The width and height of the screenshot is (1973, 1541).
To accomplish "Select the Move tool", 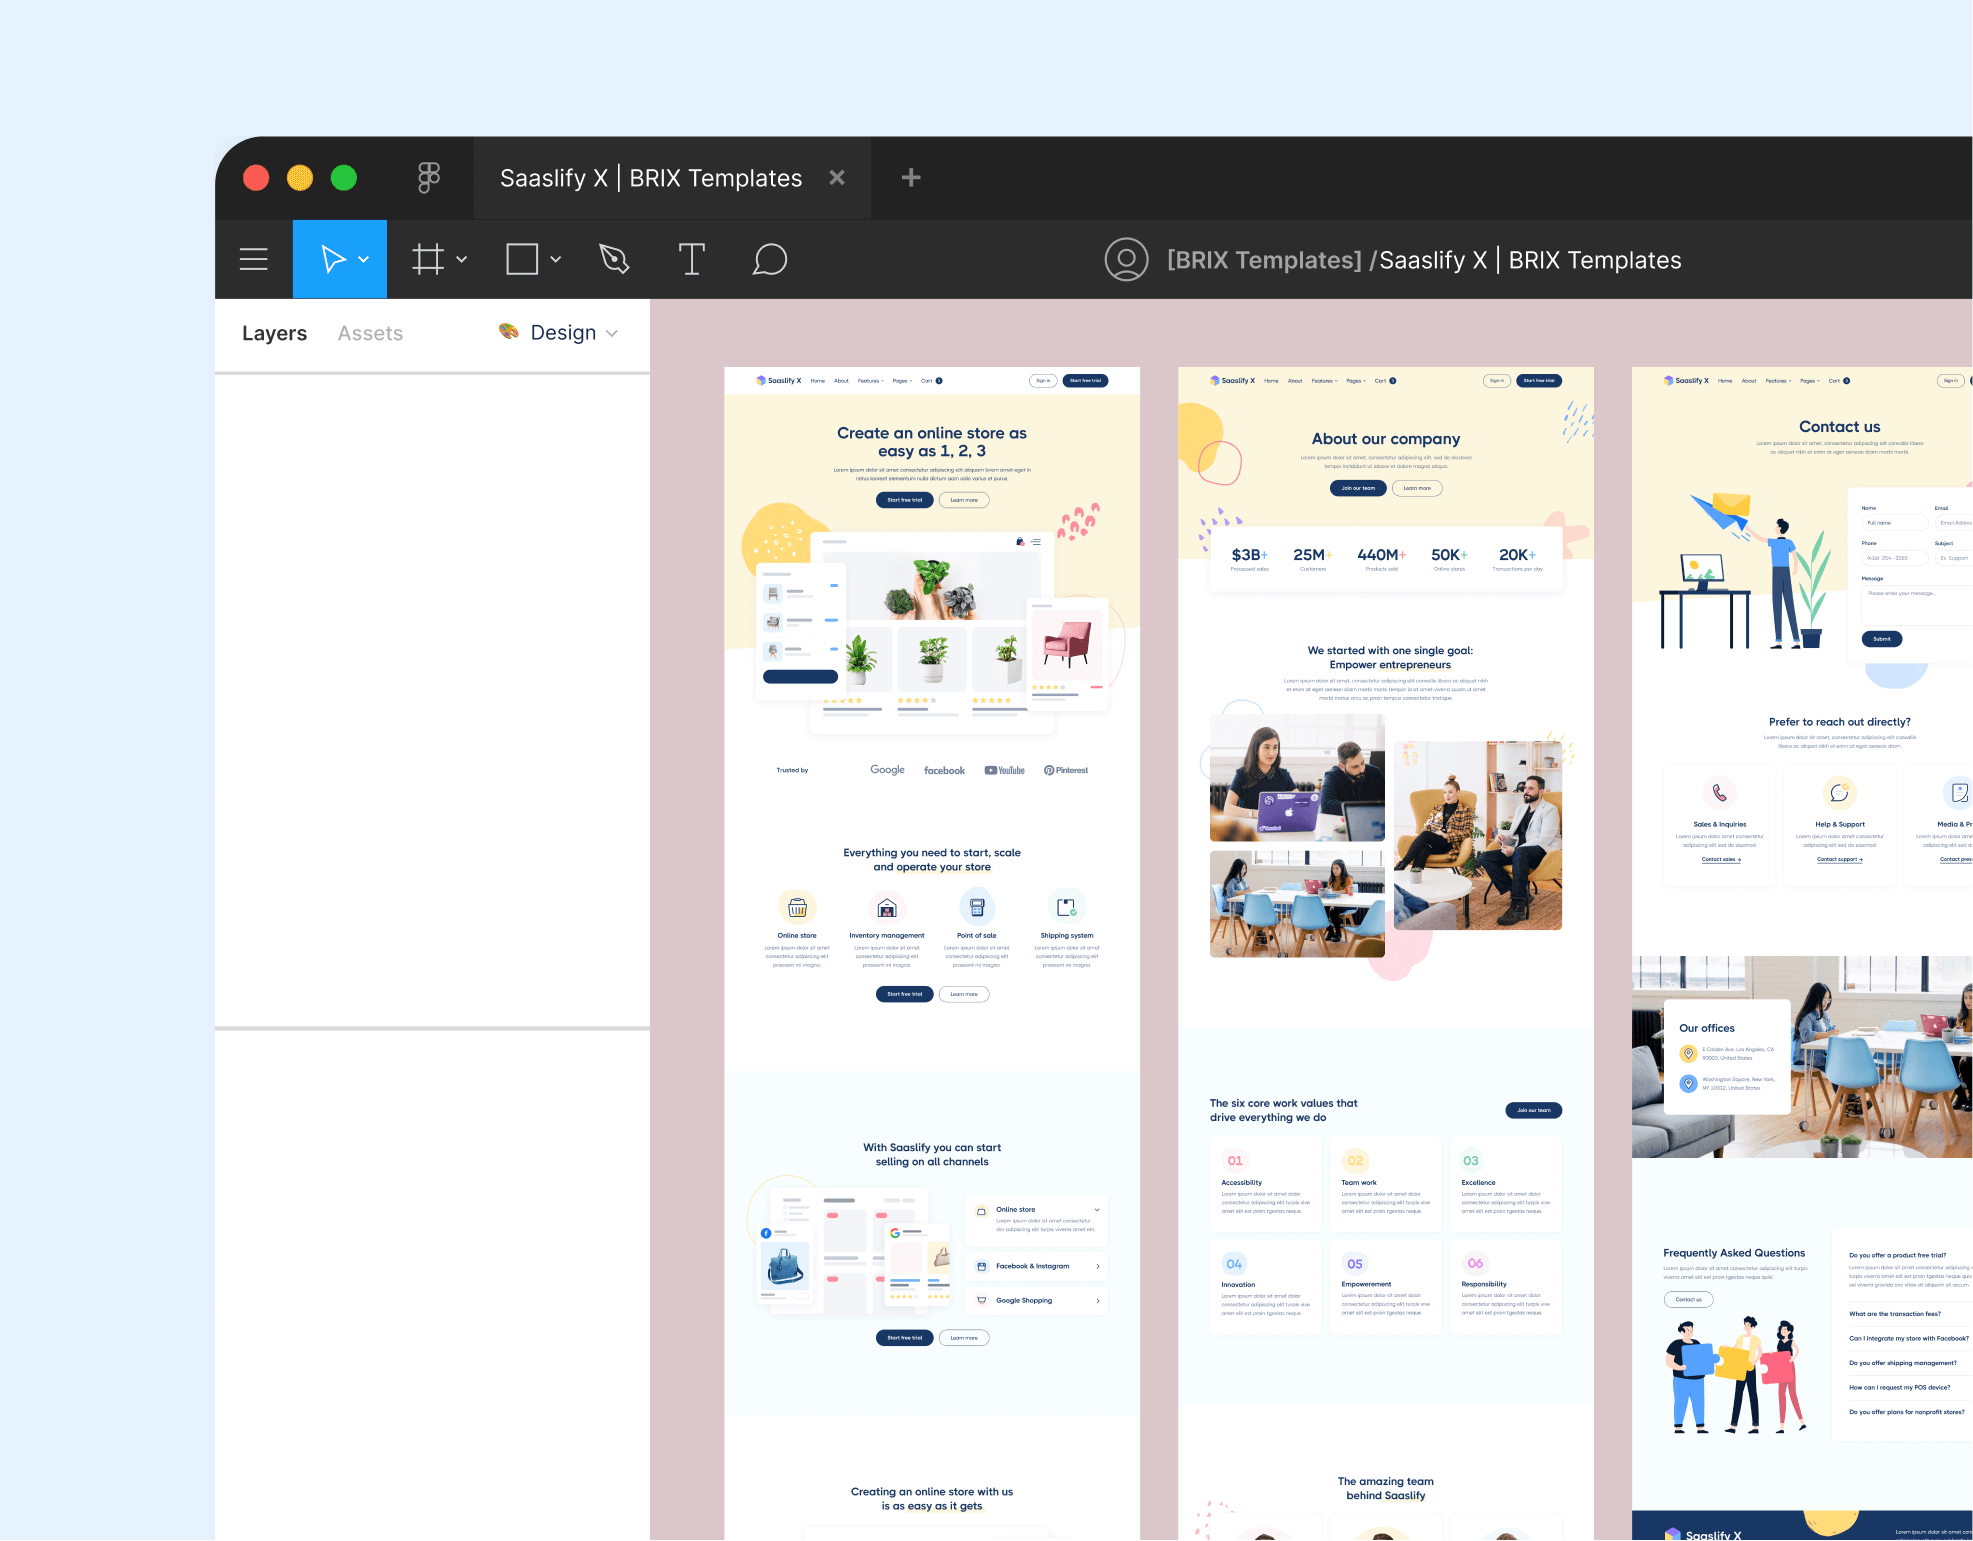I will pyautogui.click(x=332, y=259).
